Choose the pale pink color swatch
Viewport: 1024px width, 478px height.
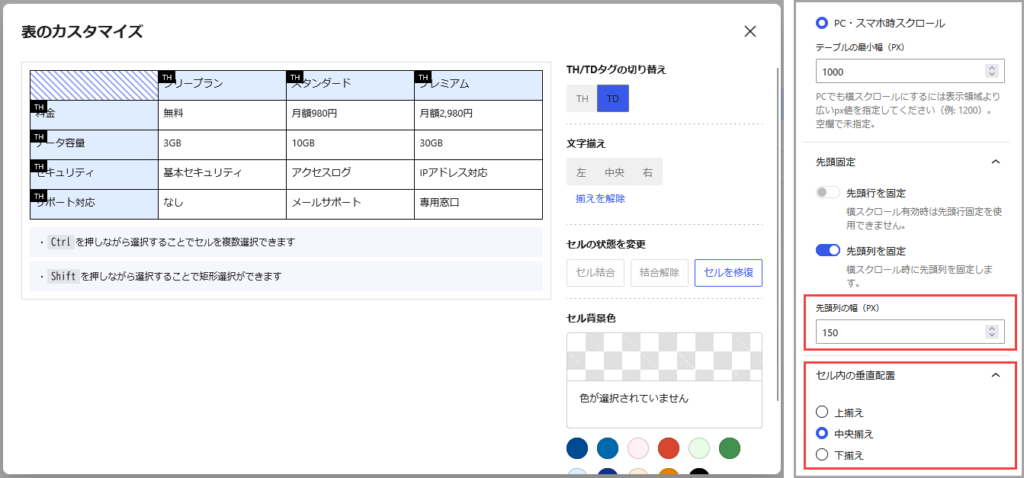coord(638,449)
